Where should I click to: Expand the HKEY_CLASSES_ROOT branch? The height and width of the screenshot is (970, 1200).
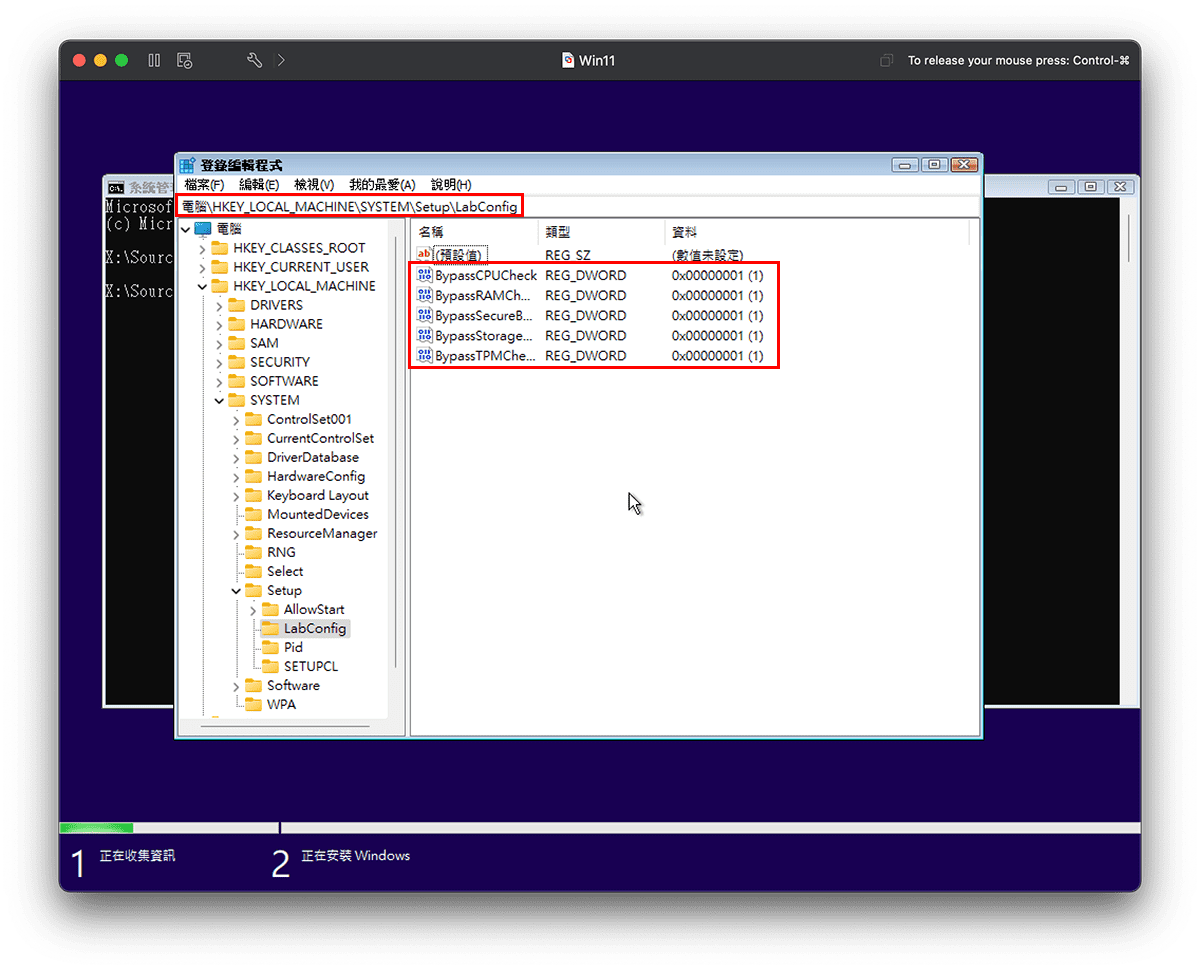(204, 247)
